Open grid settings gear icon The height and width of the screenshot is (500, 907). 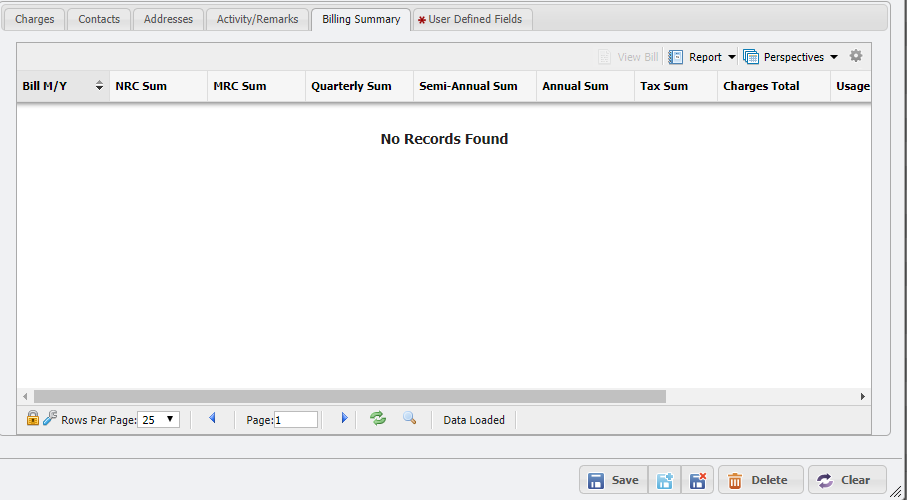pos(855,57)
